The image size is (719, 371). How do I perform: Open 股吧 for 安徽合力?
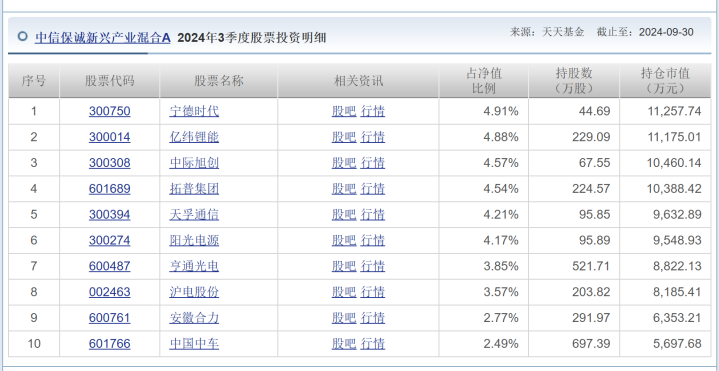(344, 318)
